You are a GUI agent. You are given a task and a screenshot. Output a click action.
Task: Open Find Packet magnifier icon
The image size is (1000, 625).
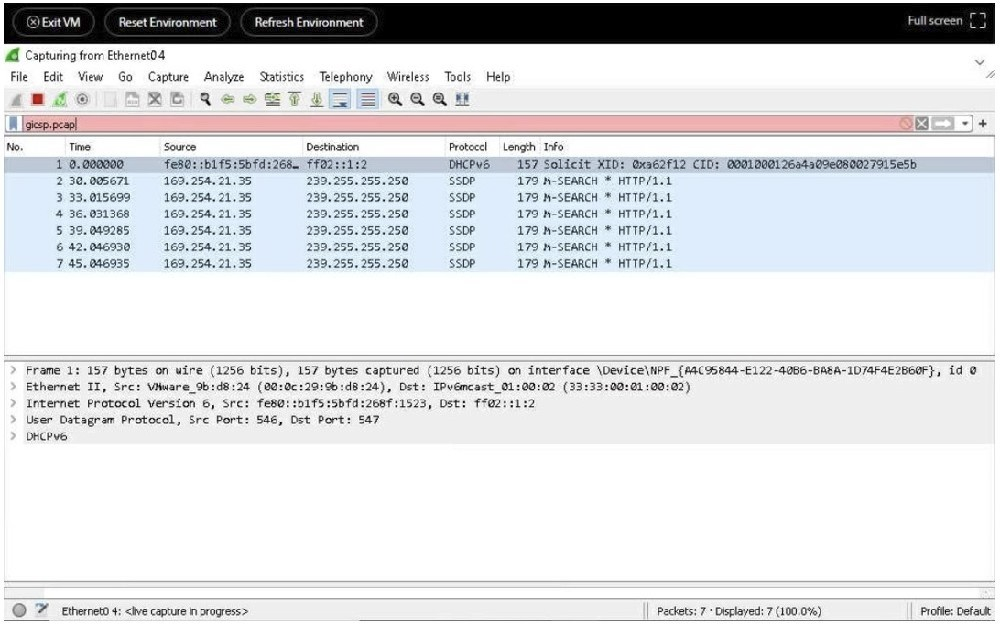pos(205,99)
